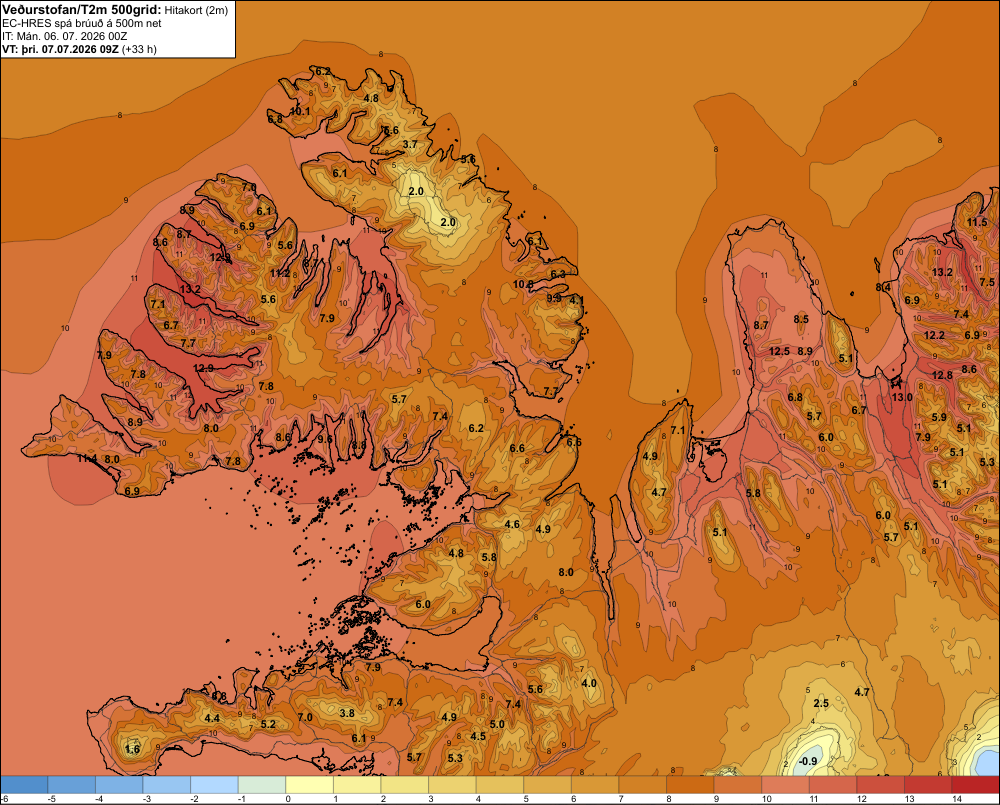Click the '11.2' temperature value
This screenshot has height=805, width=1000.
point(280,274)
